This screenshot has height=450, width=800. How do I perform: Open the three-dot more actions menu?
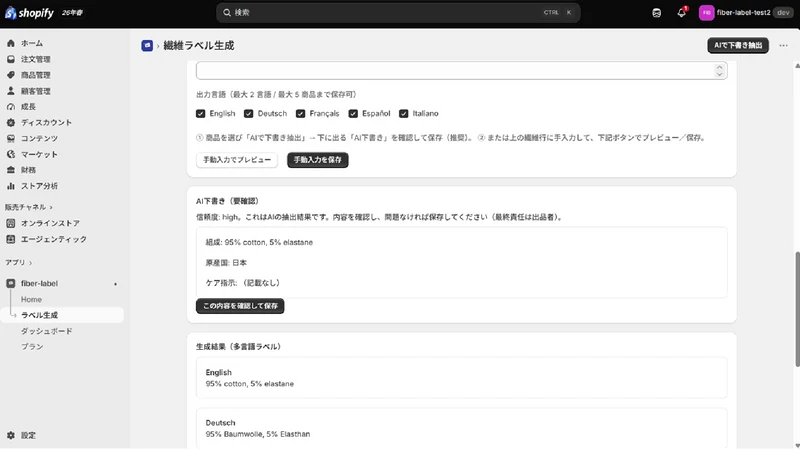(783, 45)
